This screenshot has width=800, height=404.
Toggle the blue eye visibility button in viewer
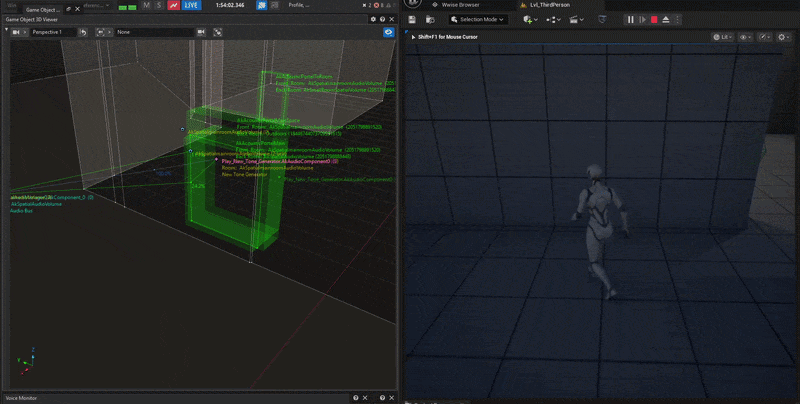click(x=389, y=32)
